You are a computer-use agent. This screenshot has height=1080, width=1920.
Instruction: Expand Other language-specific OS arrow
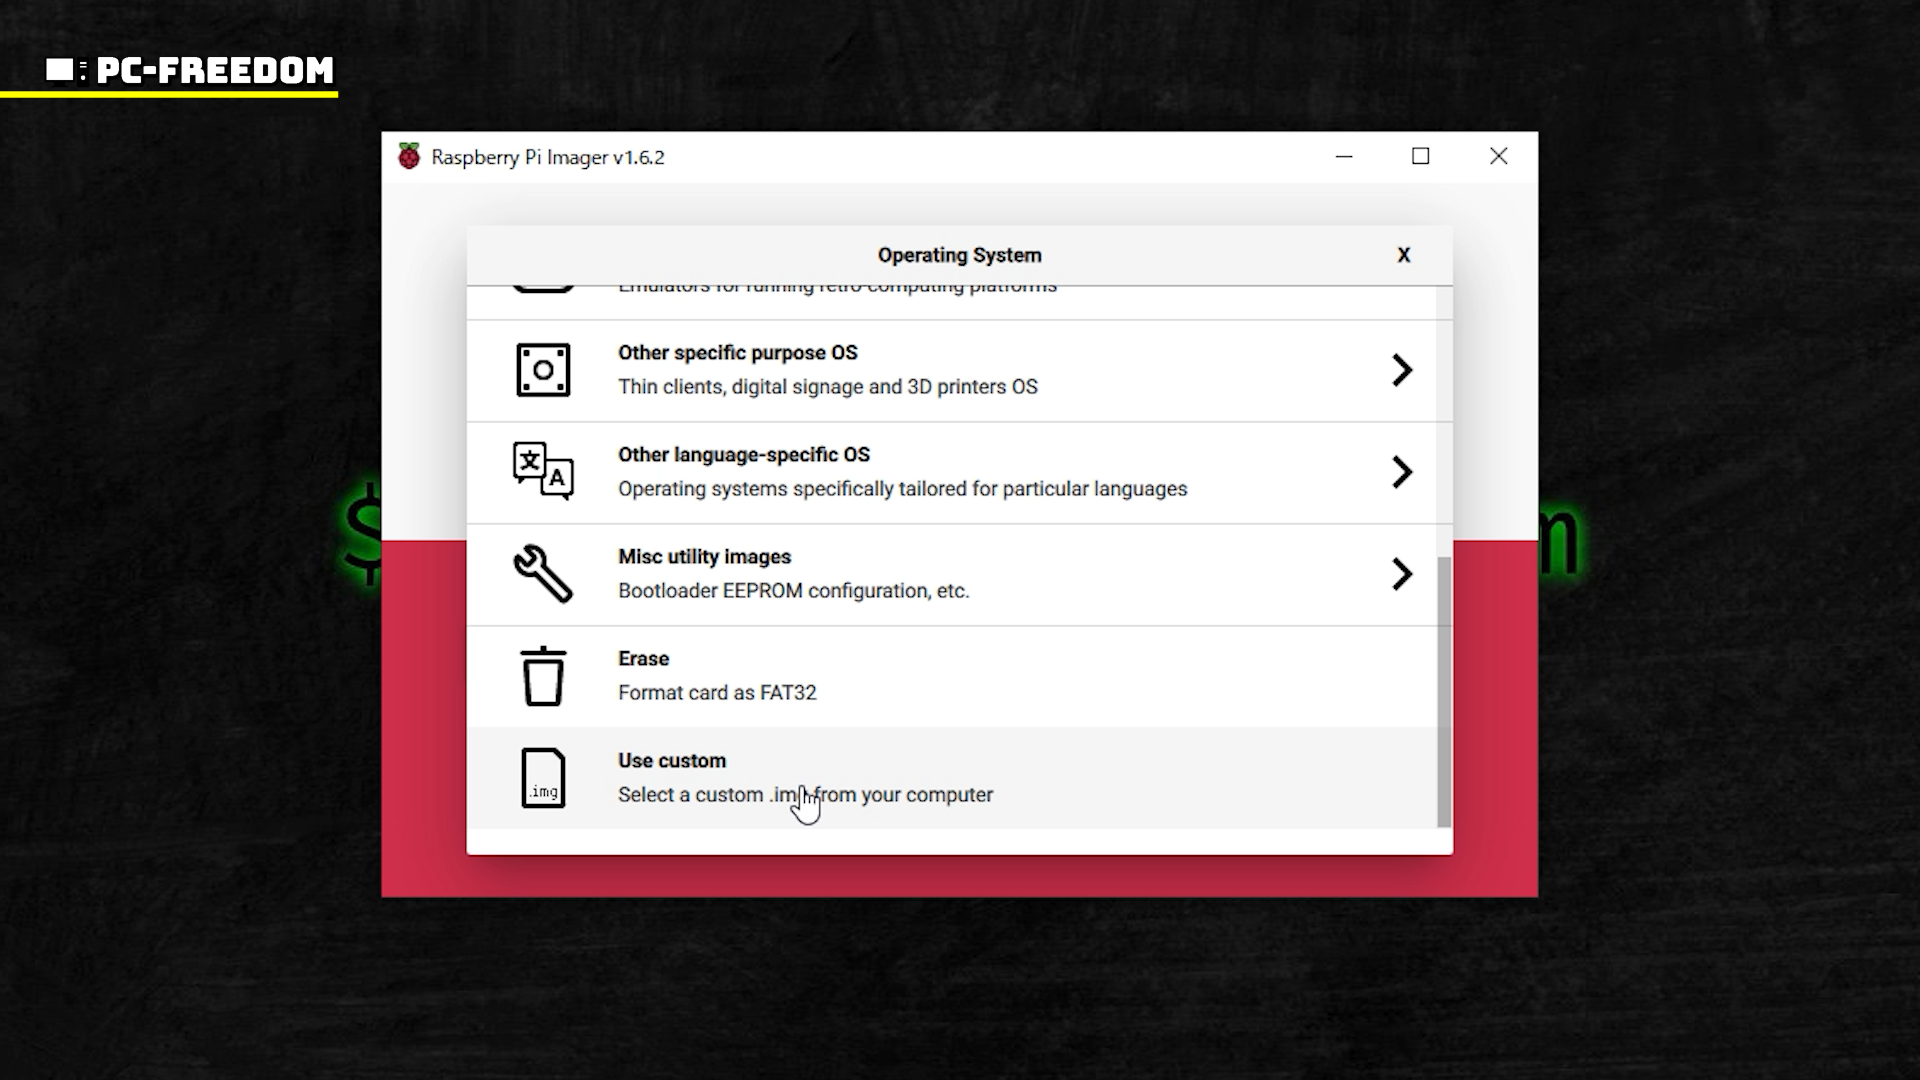pyautogui.click(x=1402, y=472)
